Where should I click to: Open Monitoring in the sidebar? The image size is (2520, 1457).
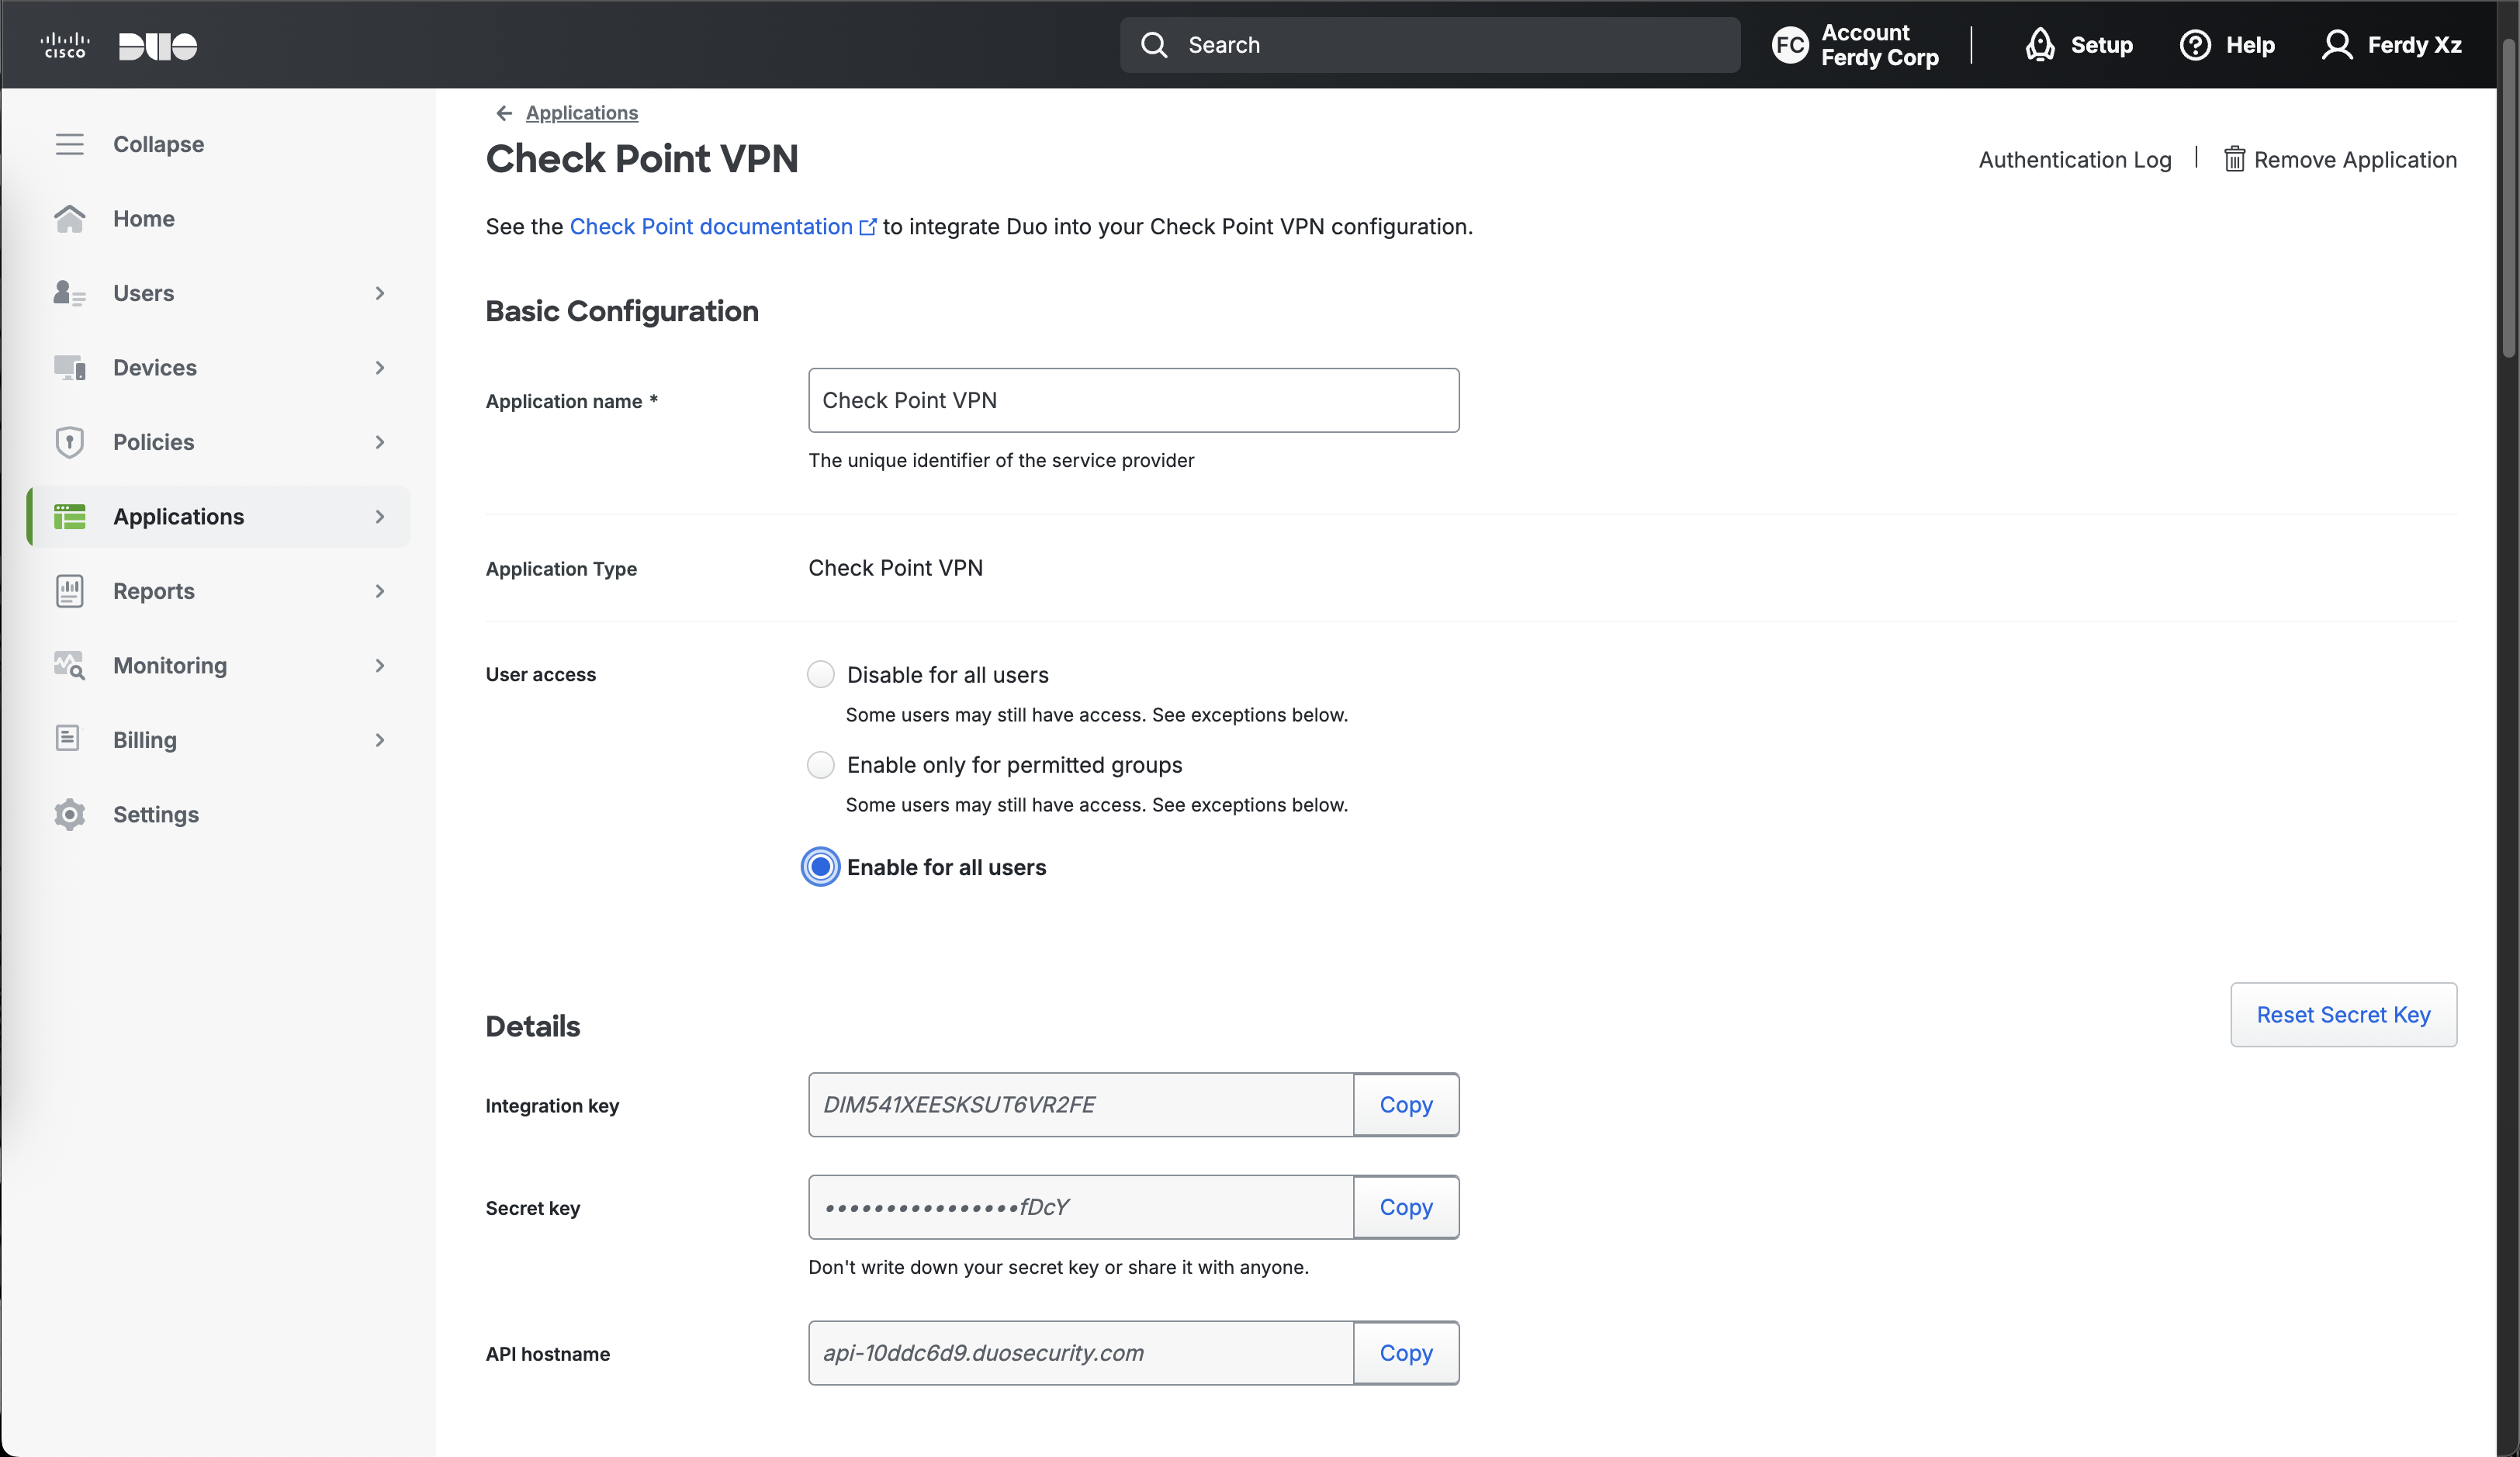coord(169,666)
